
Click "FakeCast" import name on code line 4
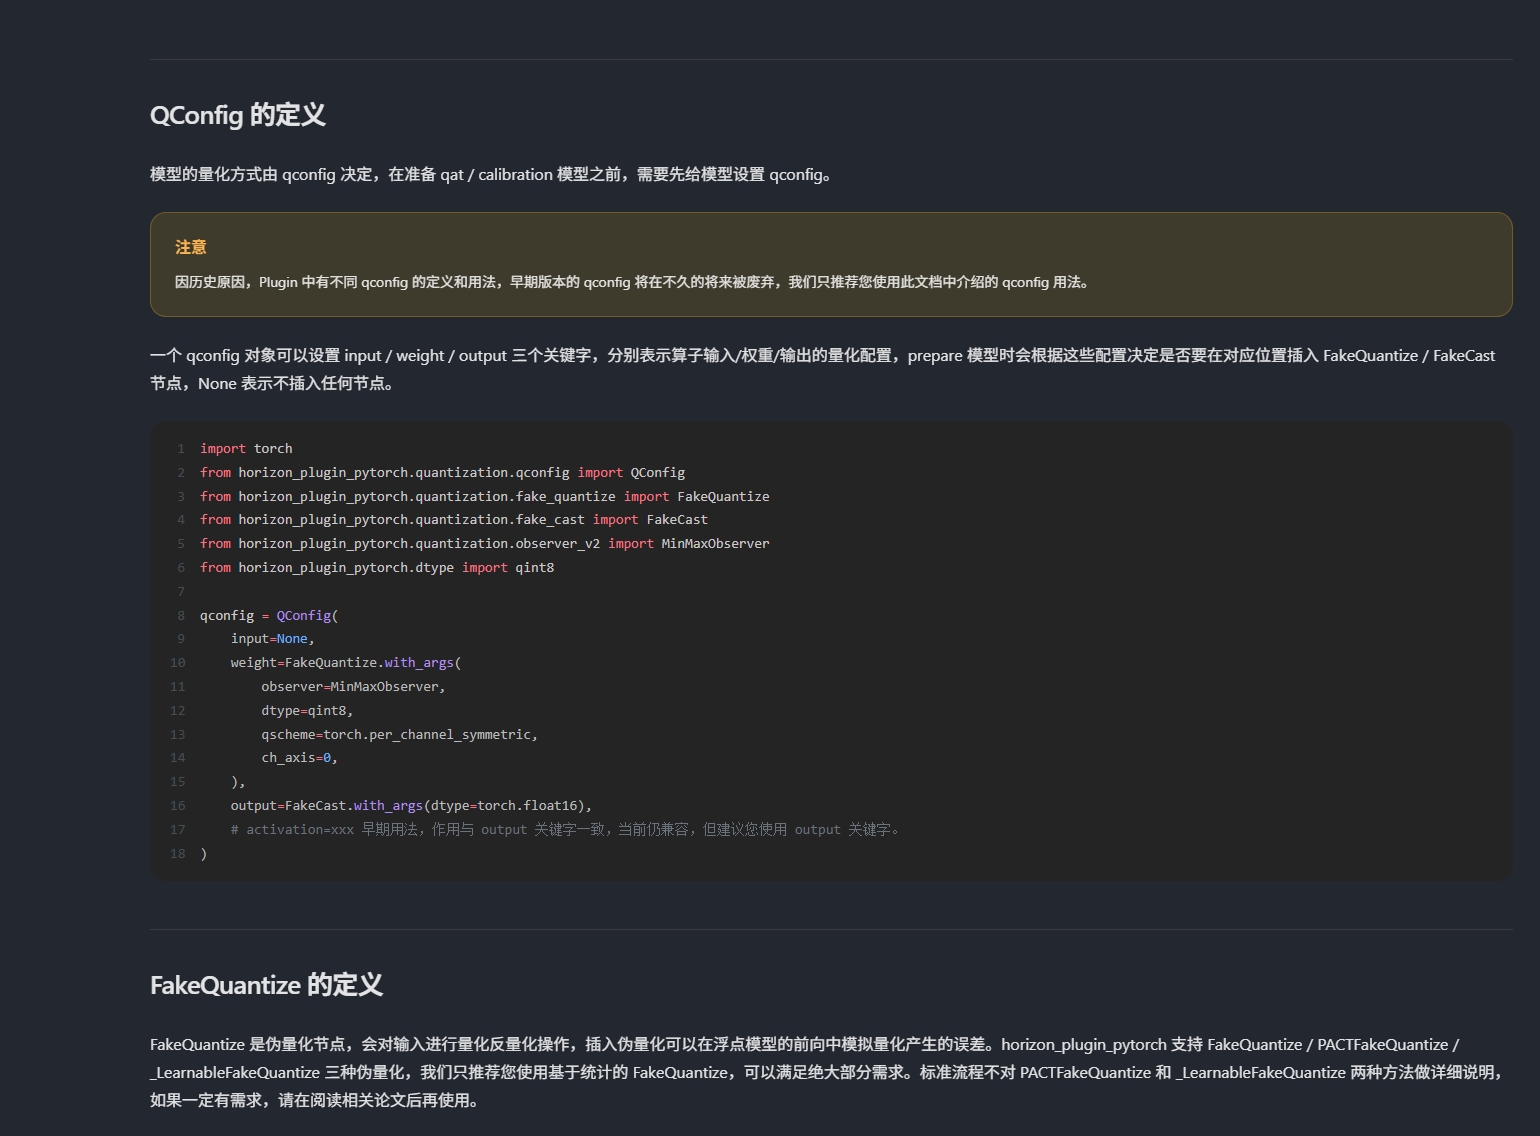(676, 520)
